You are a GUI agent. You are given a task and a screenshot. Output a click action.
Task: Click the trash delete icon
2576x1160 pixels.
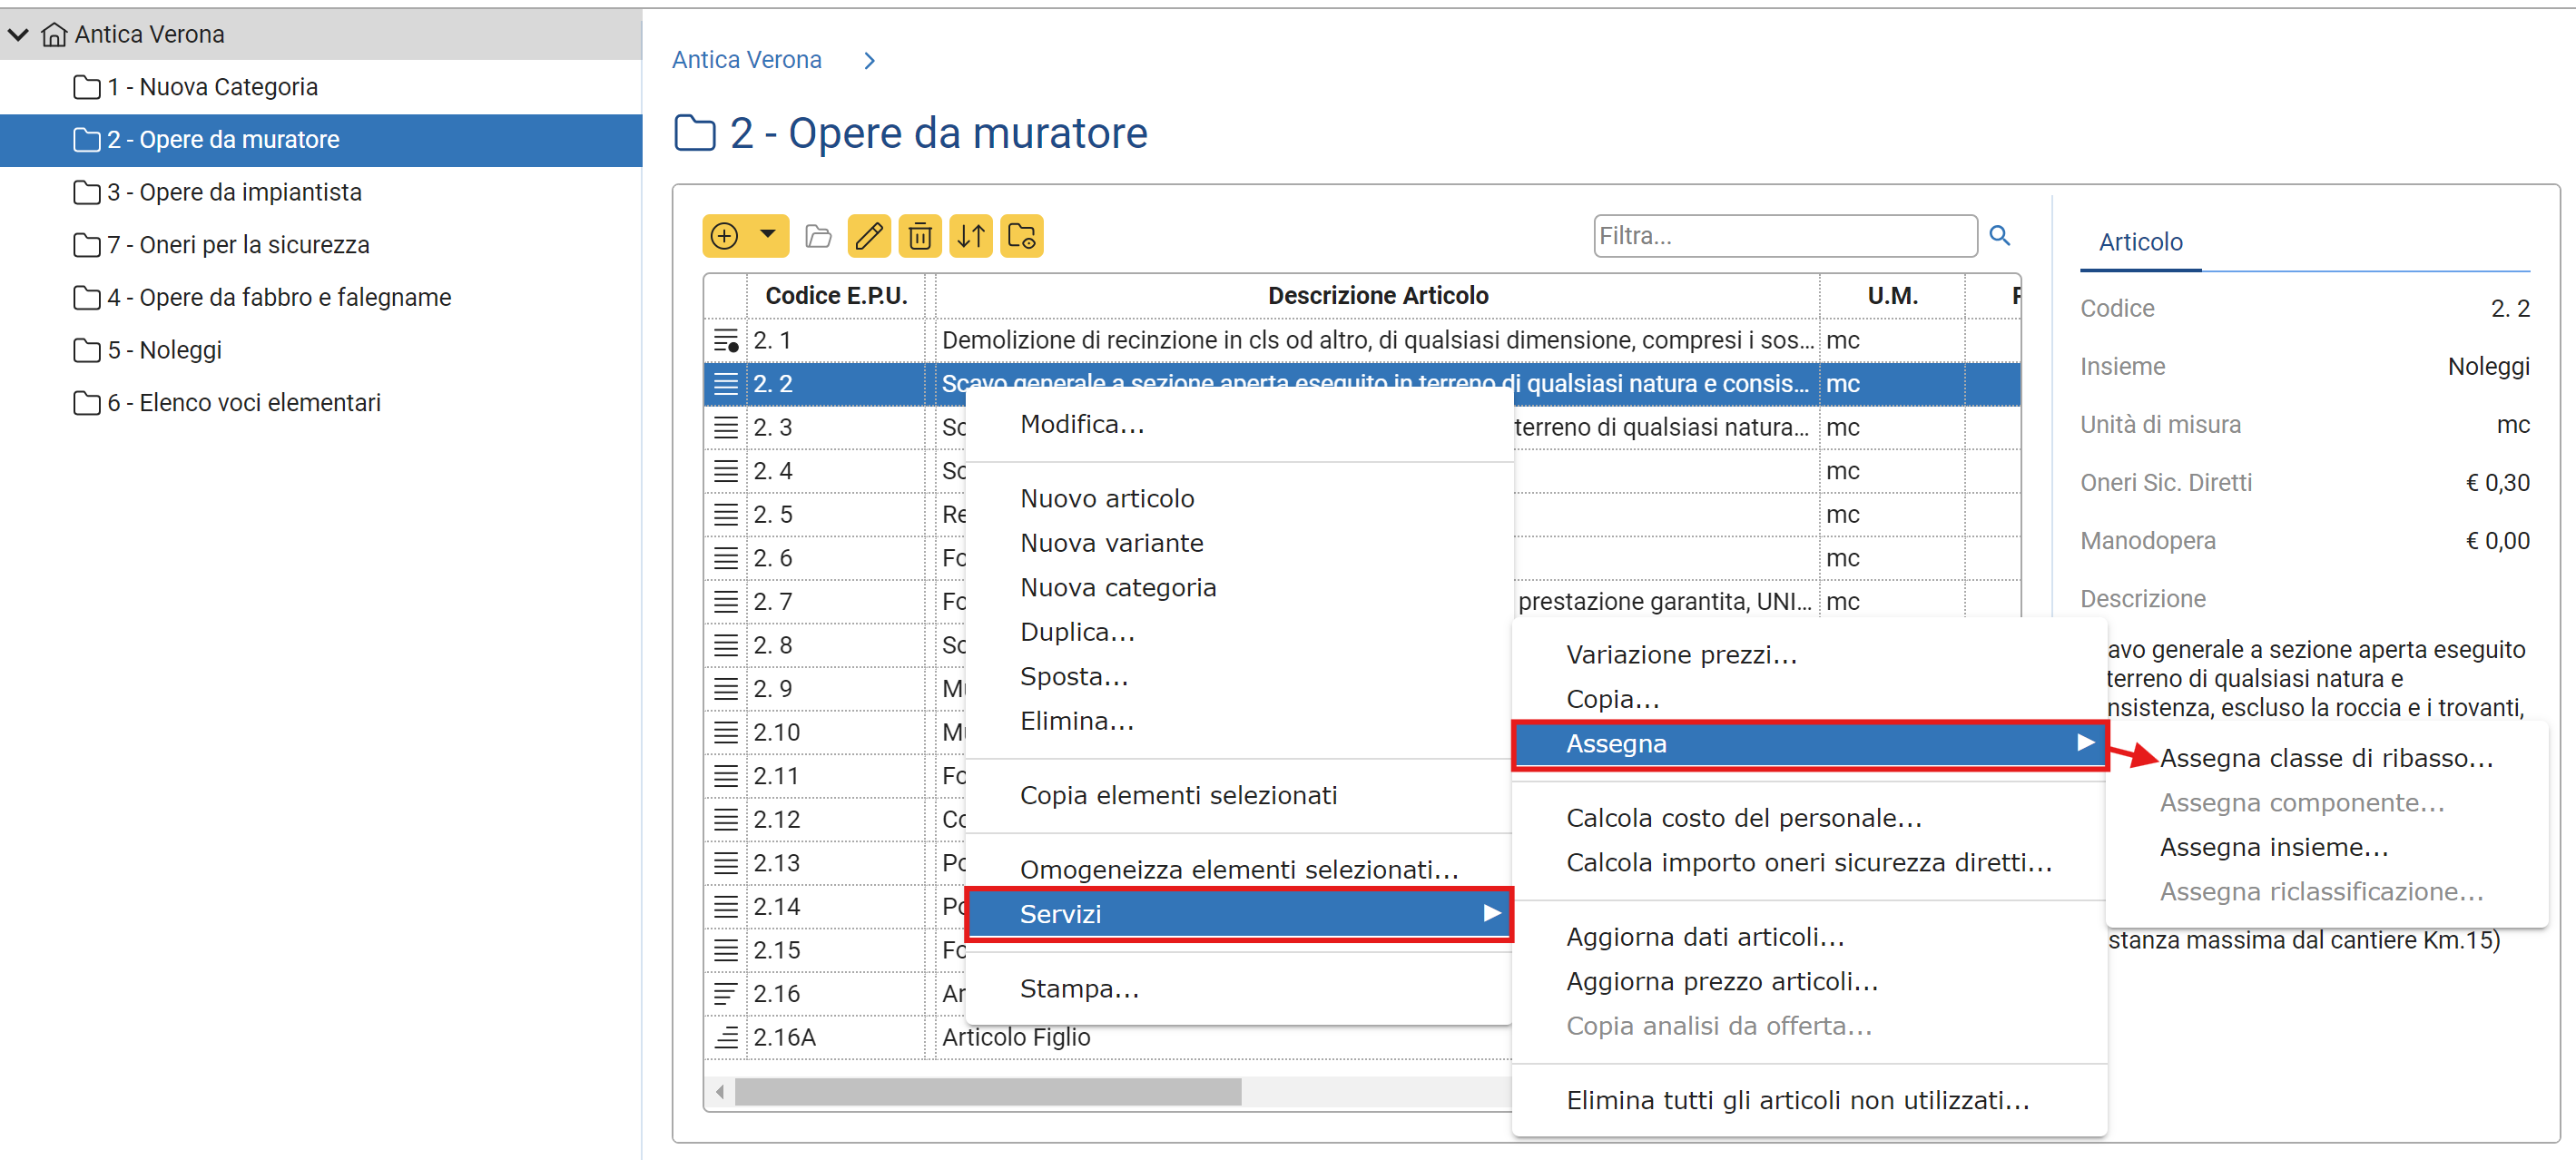coord(920,236)
